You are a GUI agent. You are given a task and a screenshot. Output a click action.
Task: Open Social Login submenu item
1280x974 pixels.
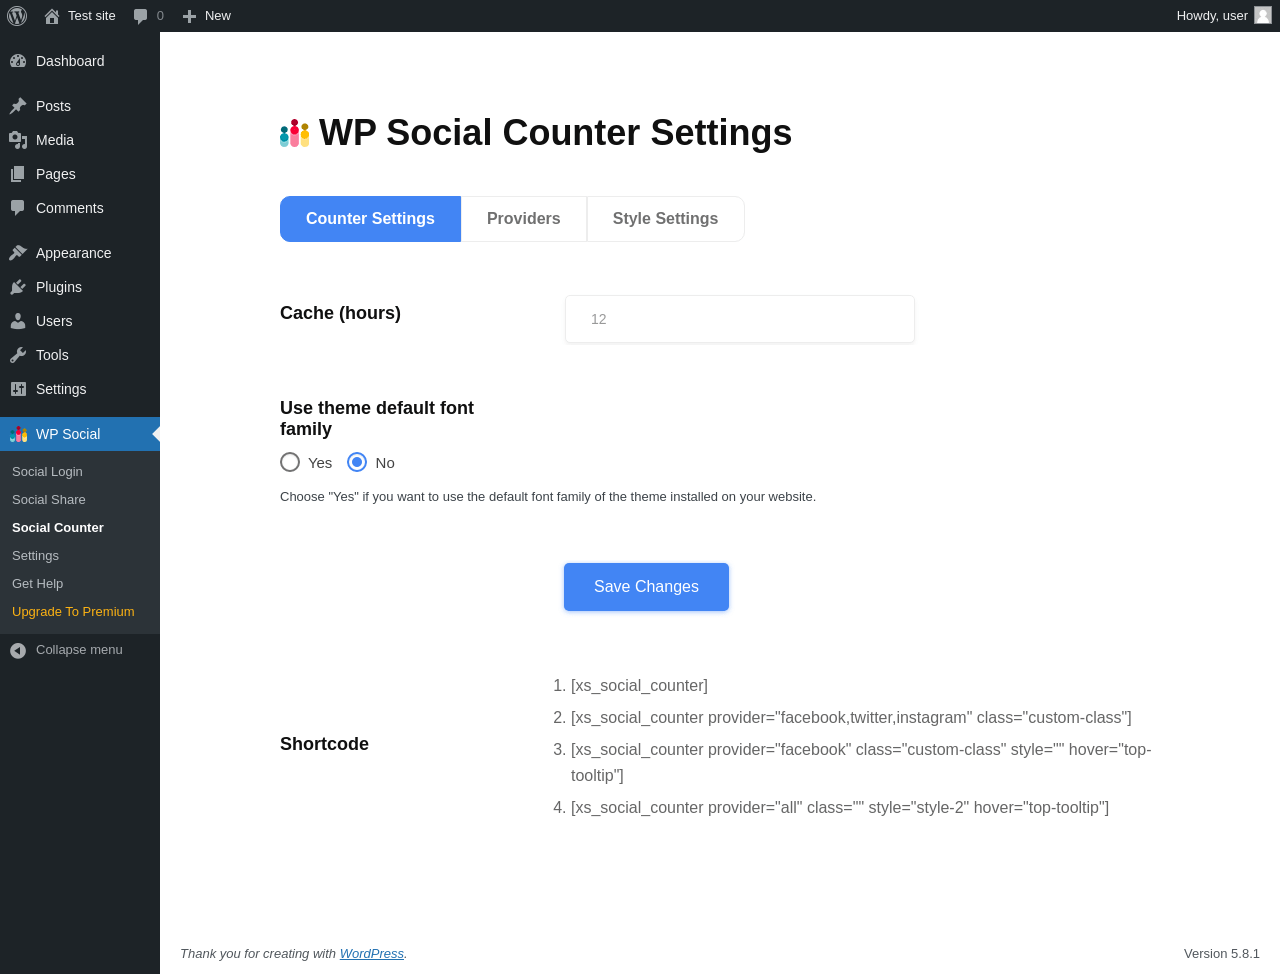tap(47, 472)
